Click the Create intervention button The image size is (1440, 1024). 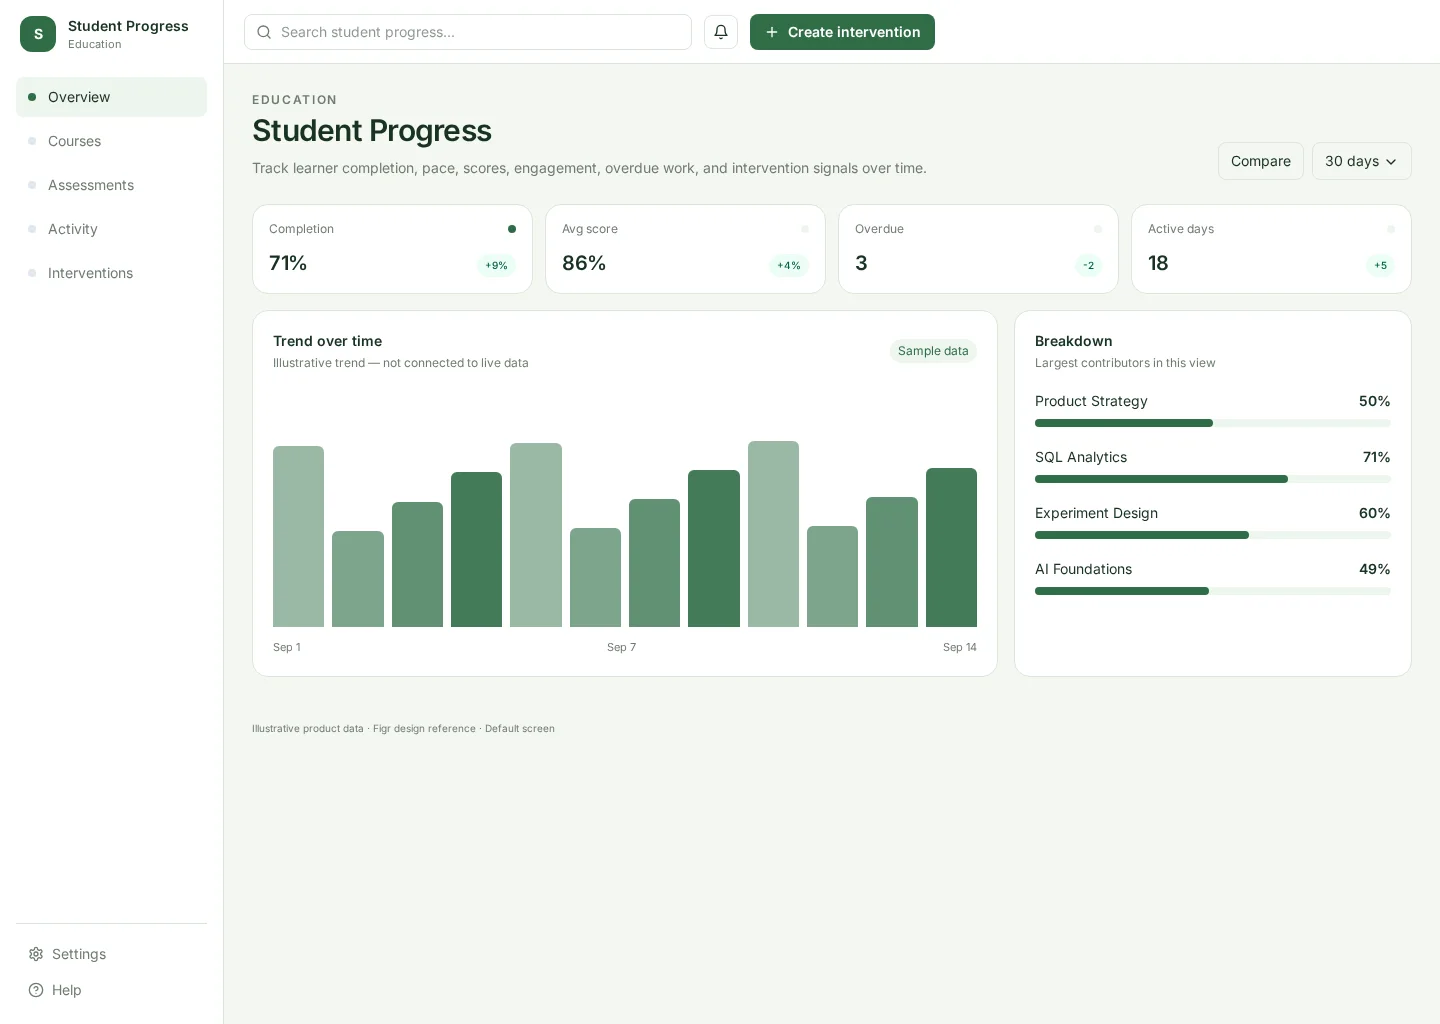point(842,32)
